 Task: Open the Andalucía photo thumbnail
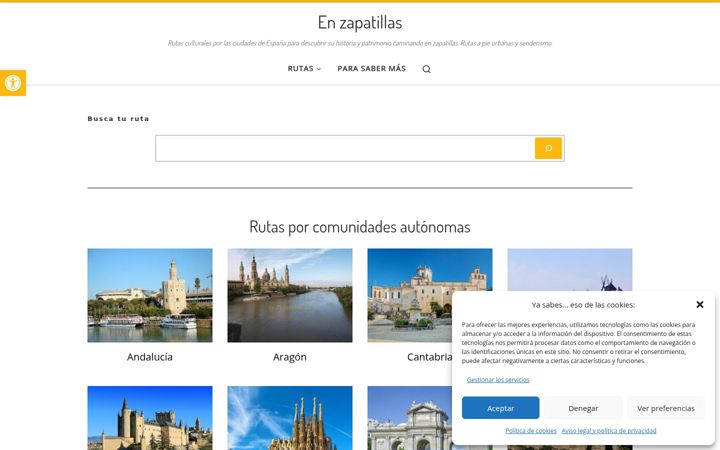tap(150, 295)
